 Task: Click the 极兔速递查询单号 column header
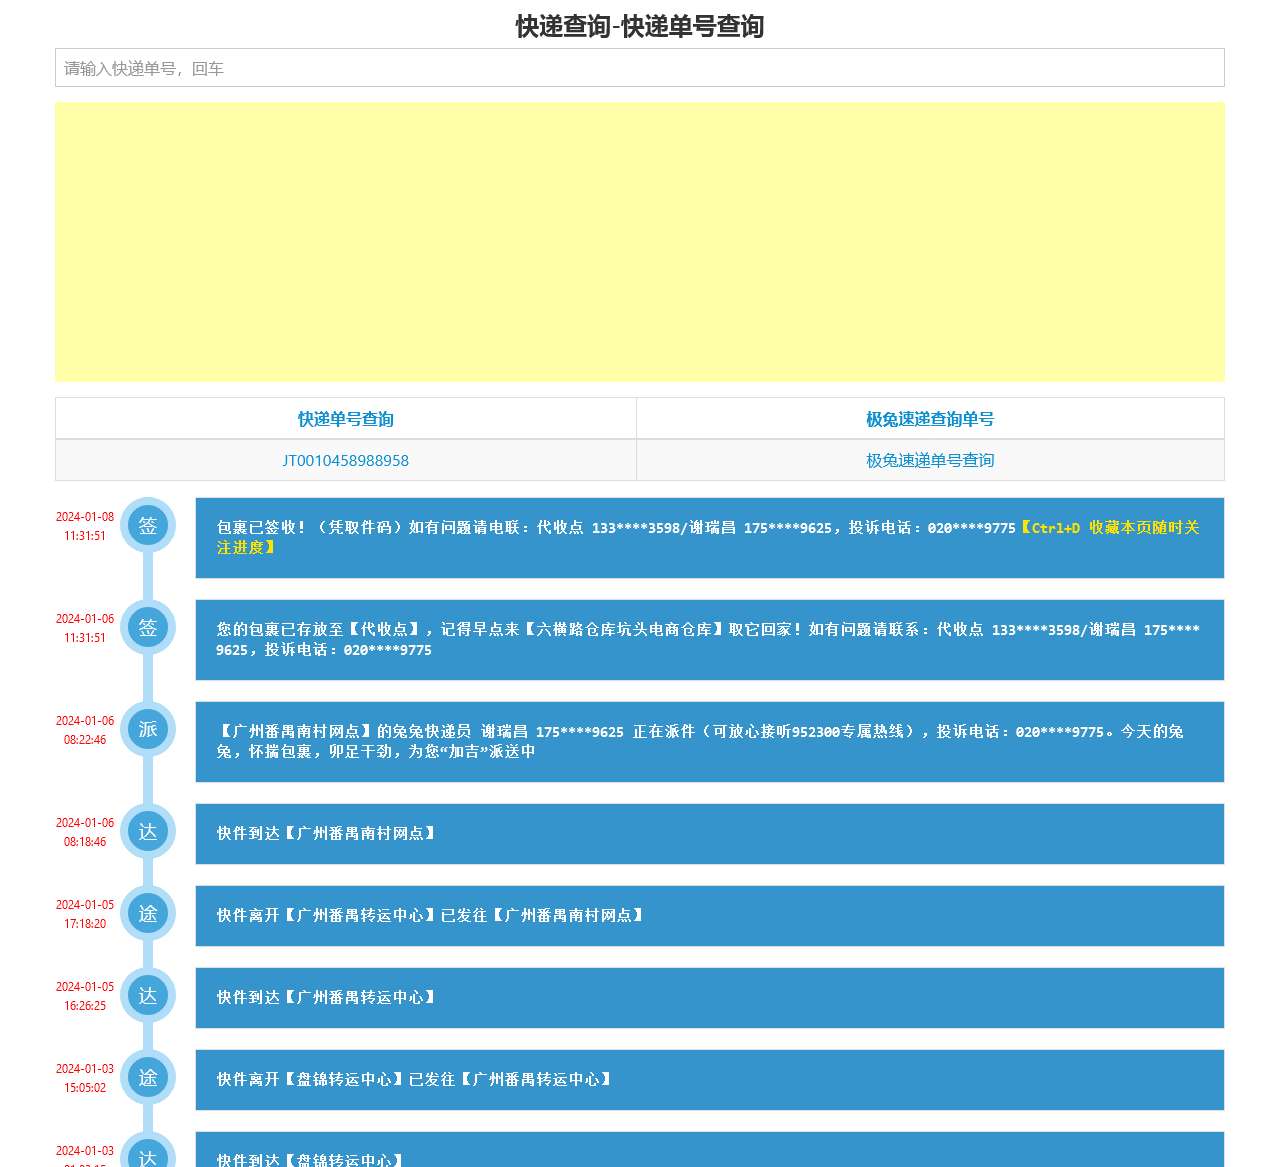(929, 419)
